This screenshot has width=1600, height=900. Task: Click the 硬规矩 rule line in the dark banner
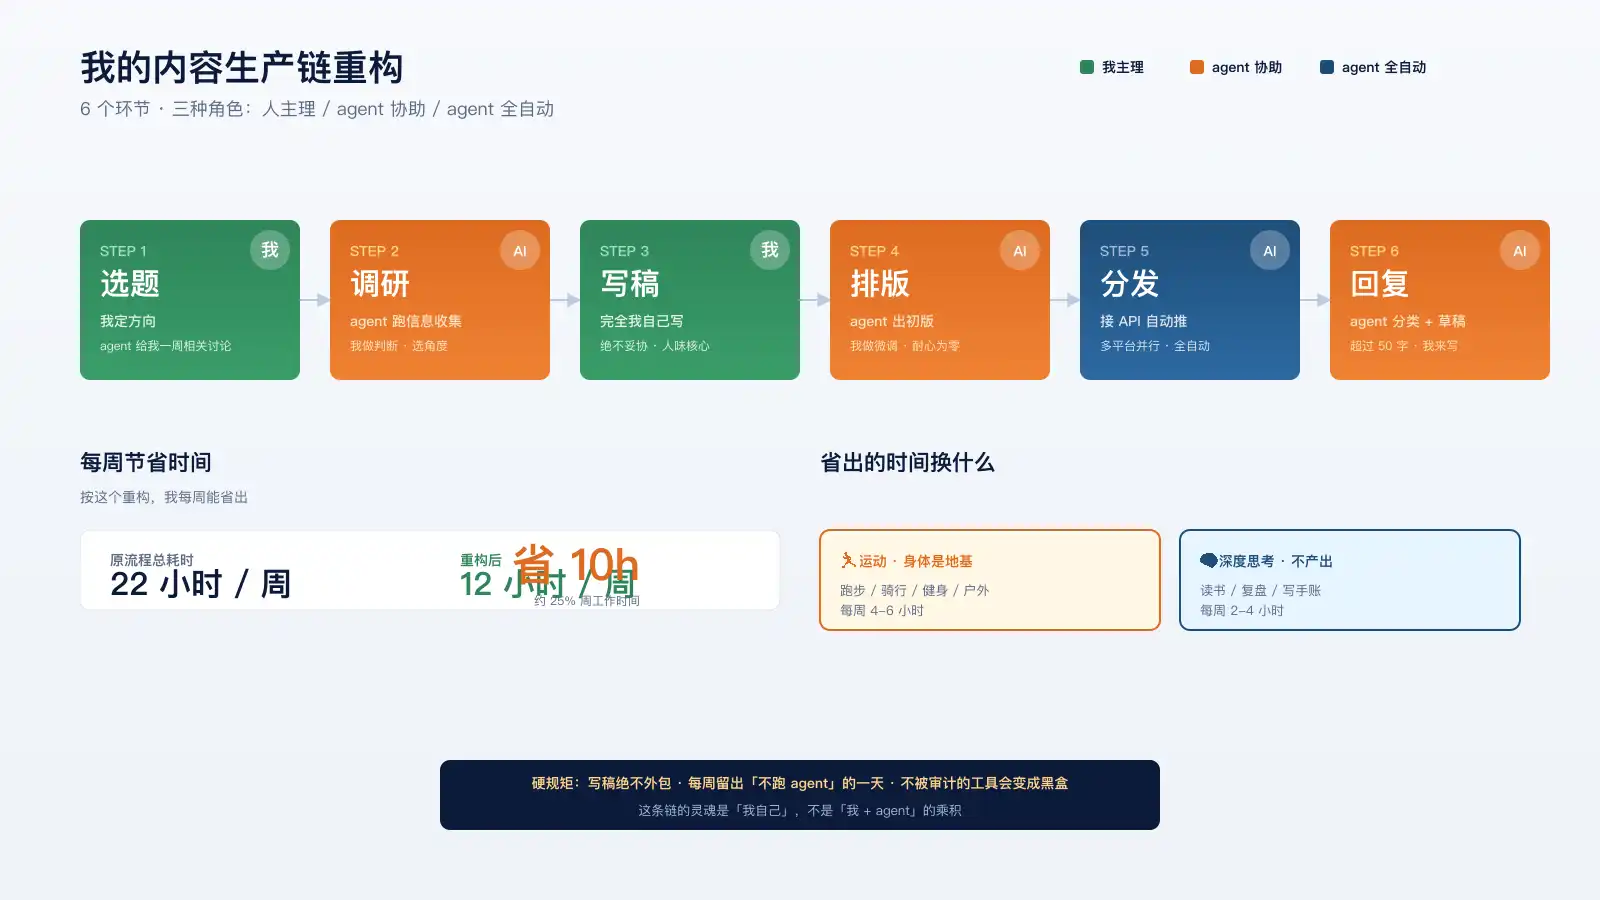(800, 783)
